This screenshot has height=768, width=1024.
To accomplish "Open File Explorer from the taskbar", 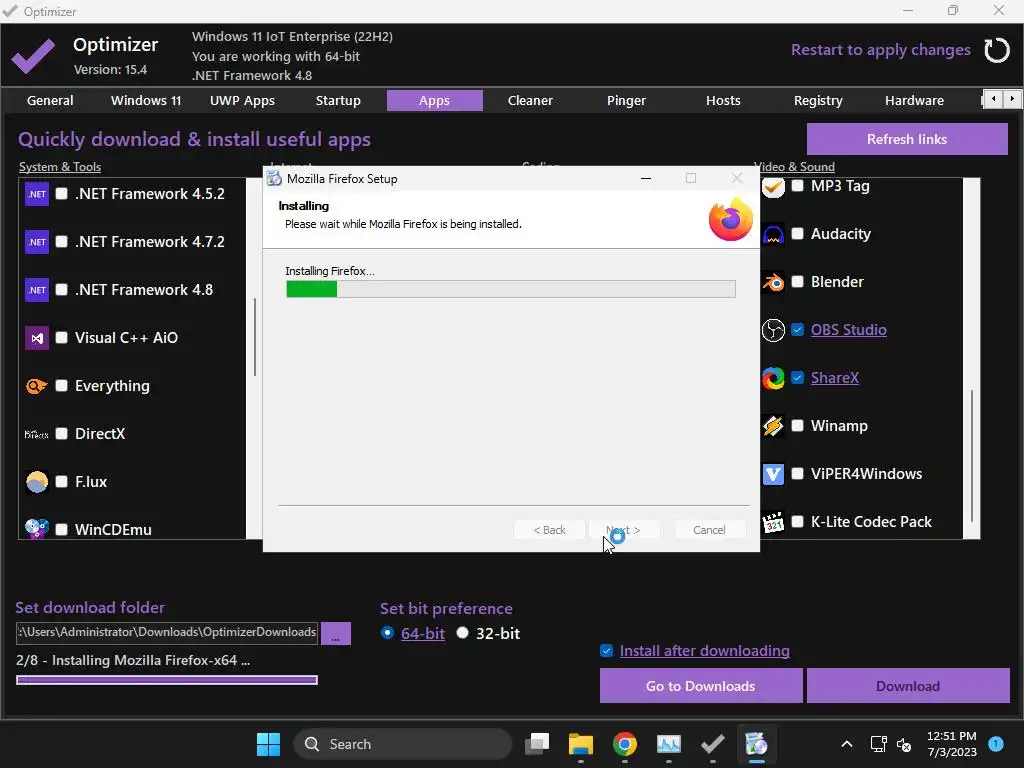I will tap(581, 744).
